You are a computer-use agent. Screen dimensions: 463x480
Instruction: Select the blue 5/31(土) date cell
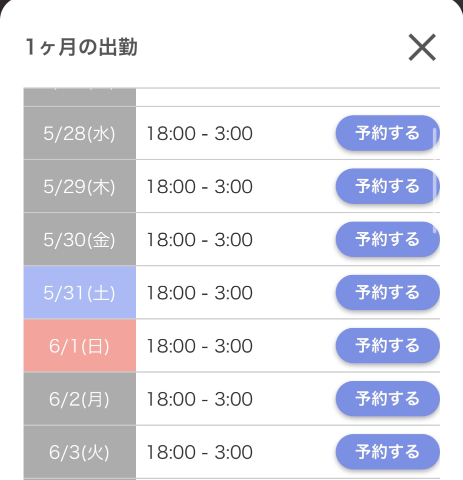(x=80, y=292)
